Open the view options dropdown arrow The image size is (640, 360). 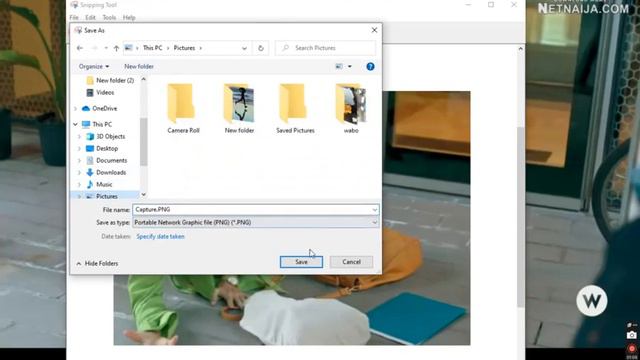[x=349, y=67]
